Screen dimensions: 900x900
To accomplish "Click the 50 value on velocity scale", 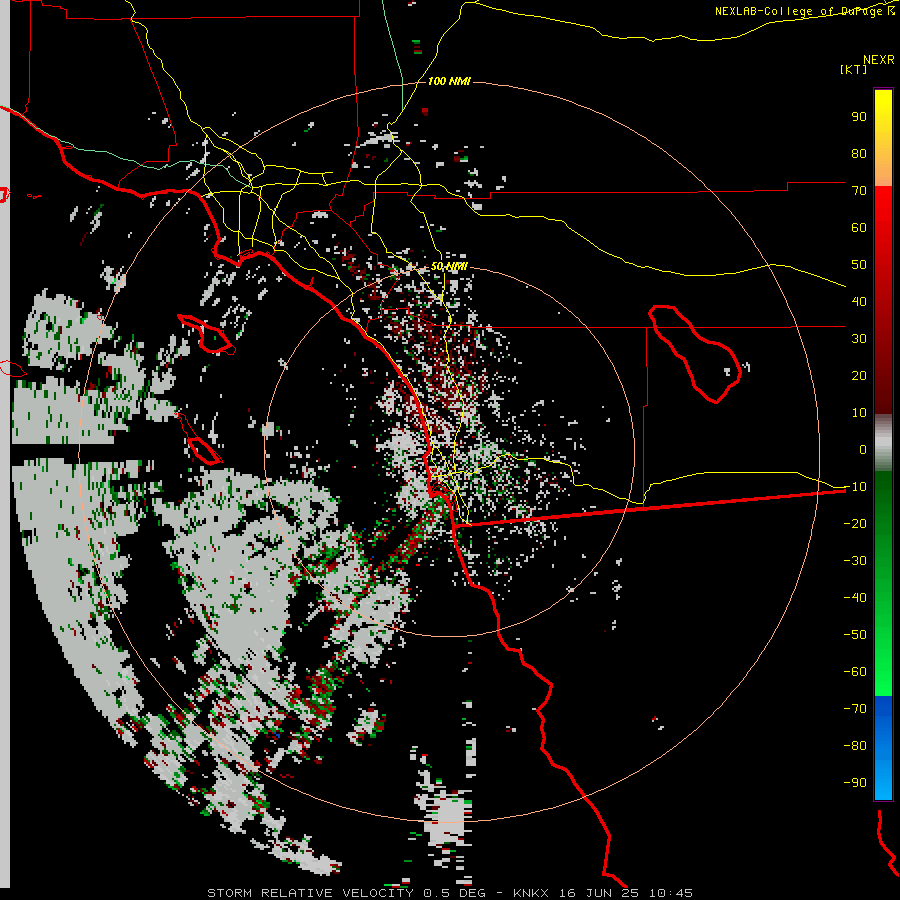I will [859, 265].
